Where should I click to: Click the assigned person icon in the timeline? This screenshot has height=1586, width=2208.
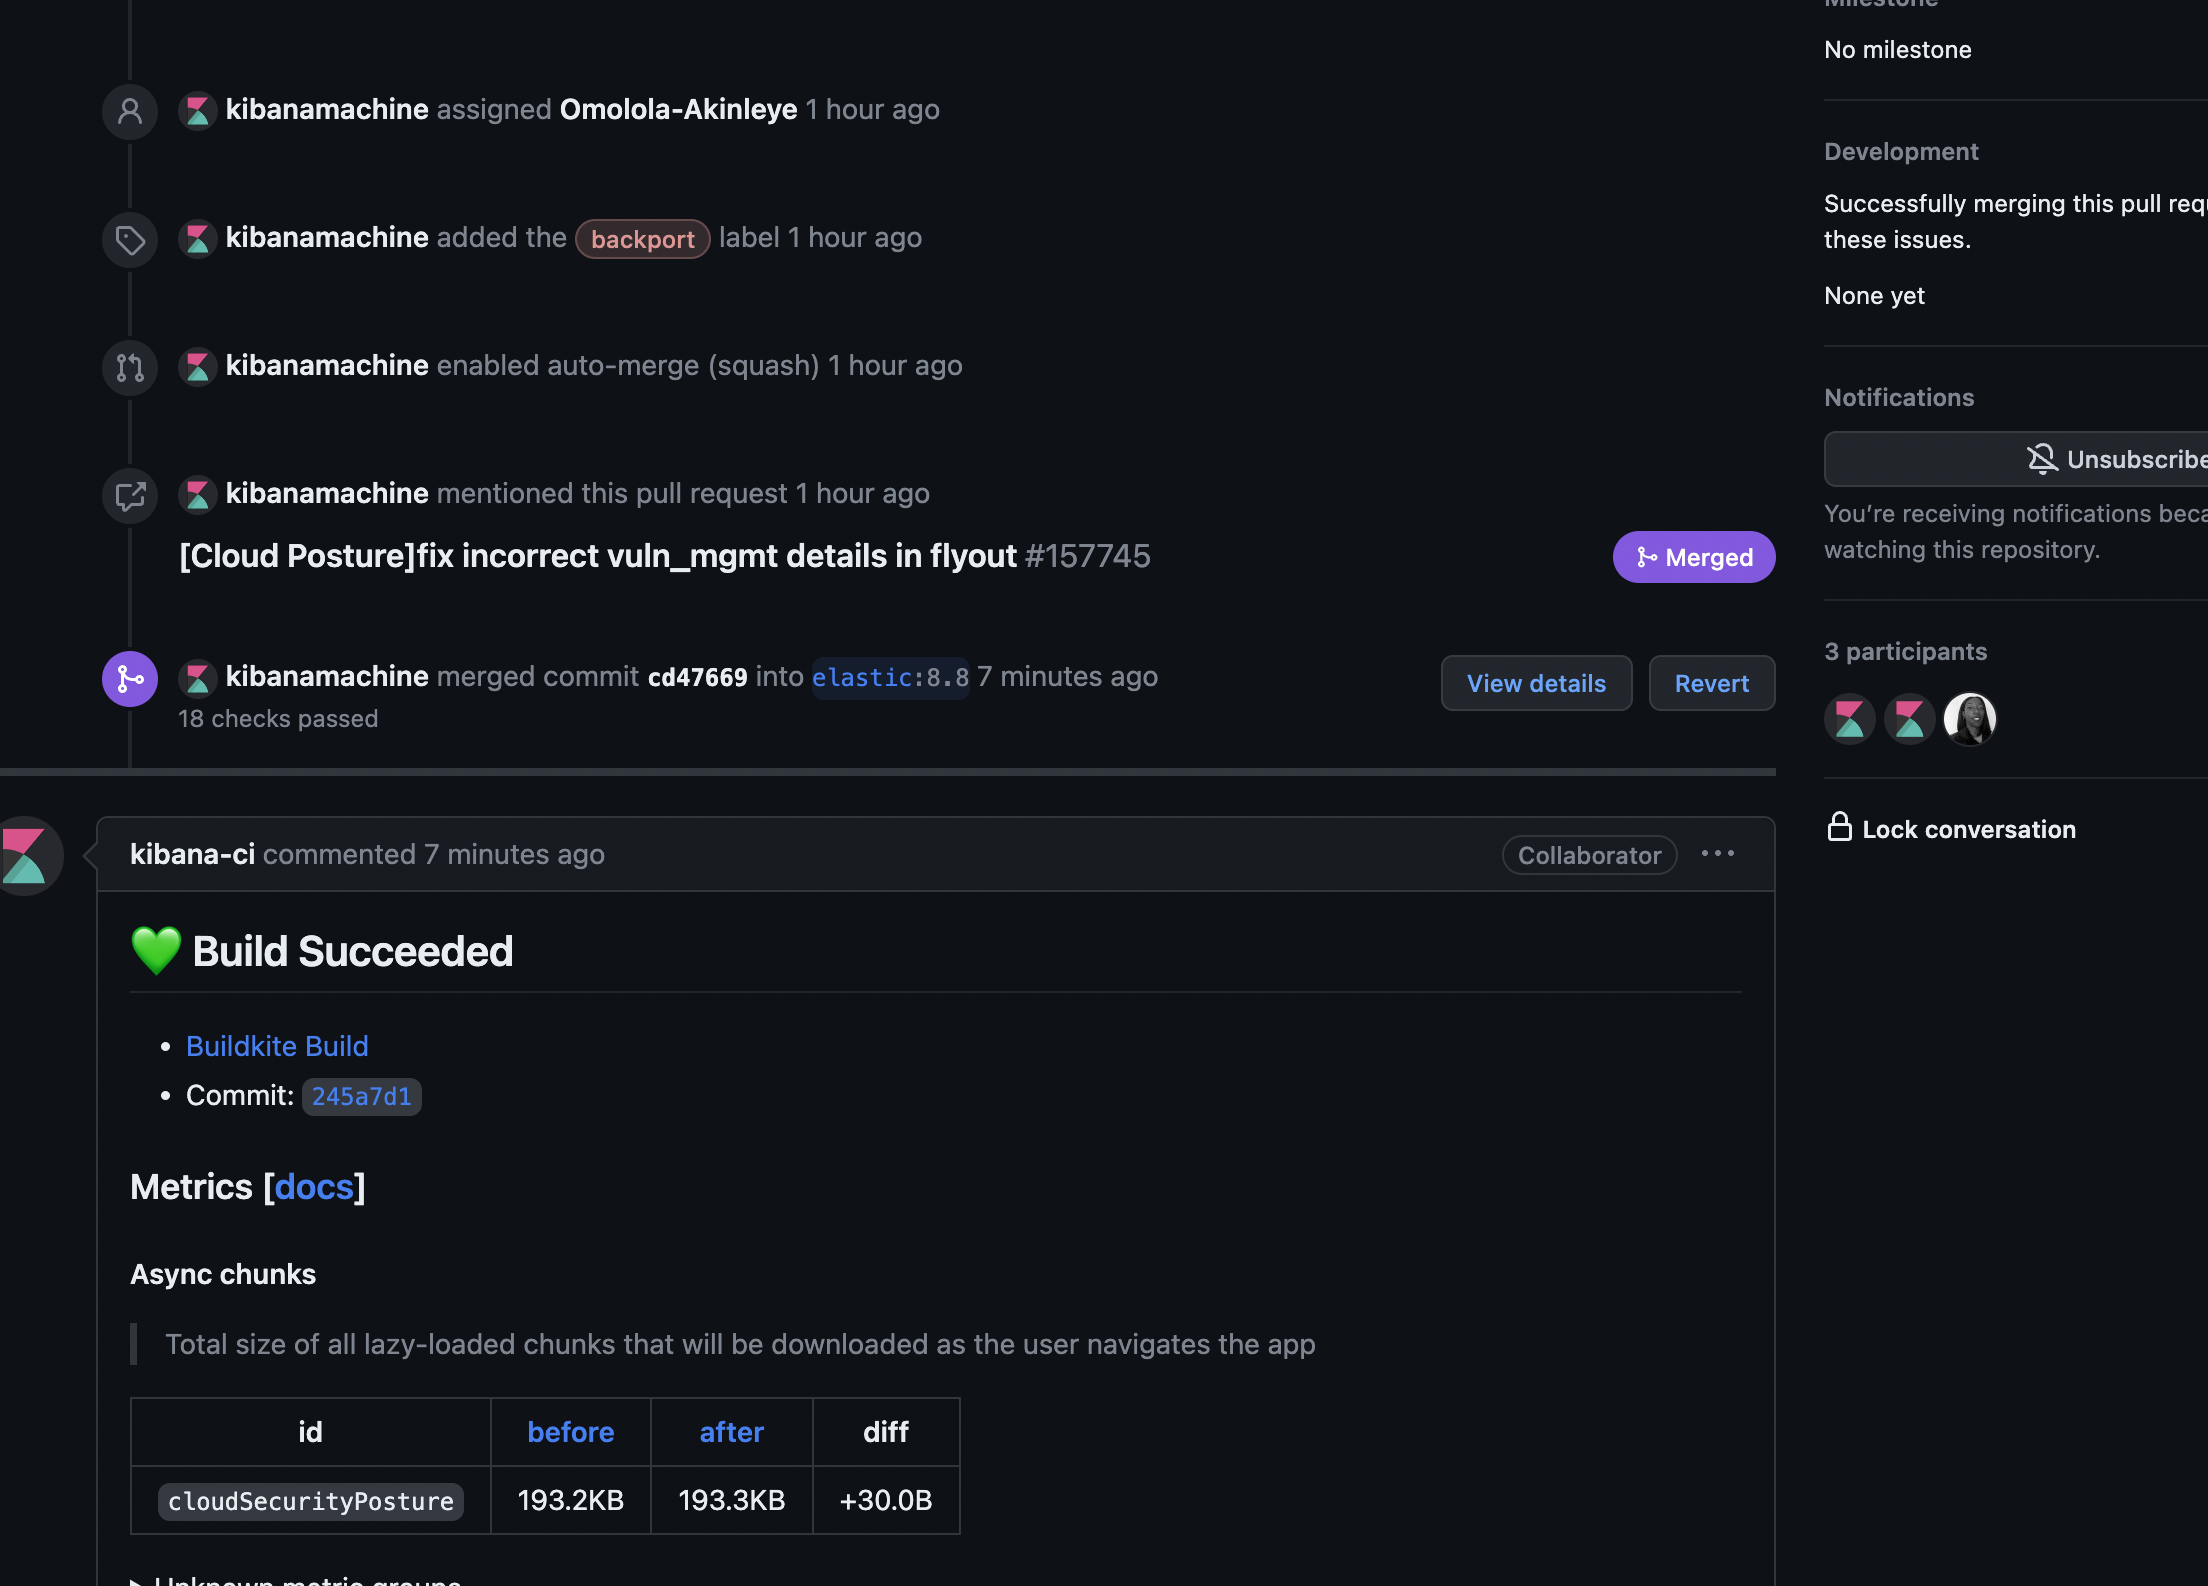(129, 111)
